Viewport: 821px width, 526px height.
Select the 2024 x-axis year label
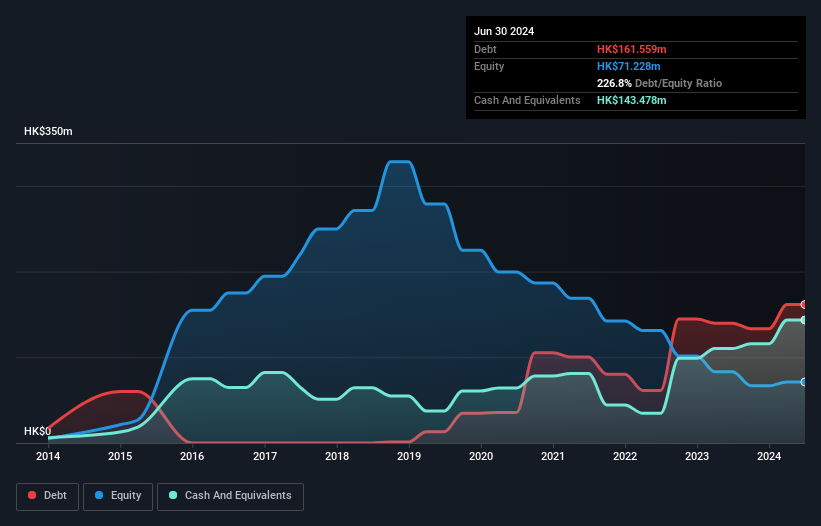coord(769,456)
